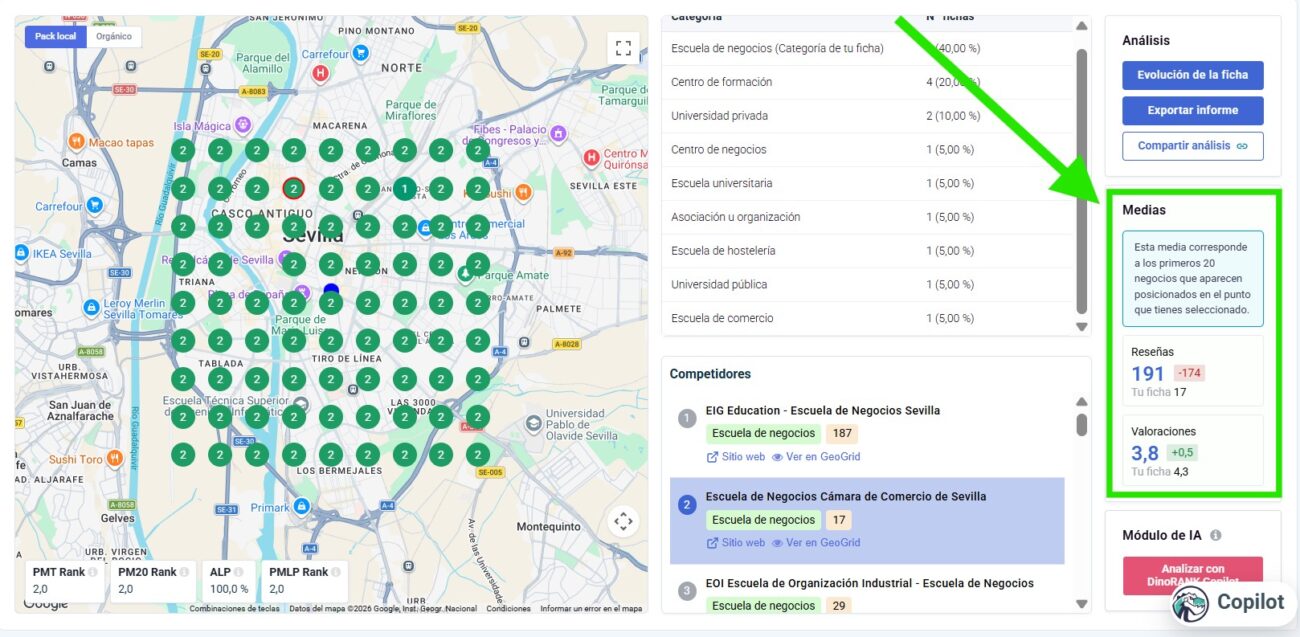Show info tooltip for PM20 Rank
This screenshot has width=1300, height=637.
click(x=182, y=572)
